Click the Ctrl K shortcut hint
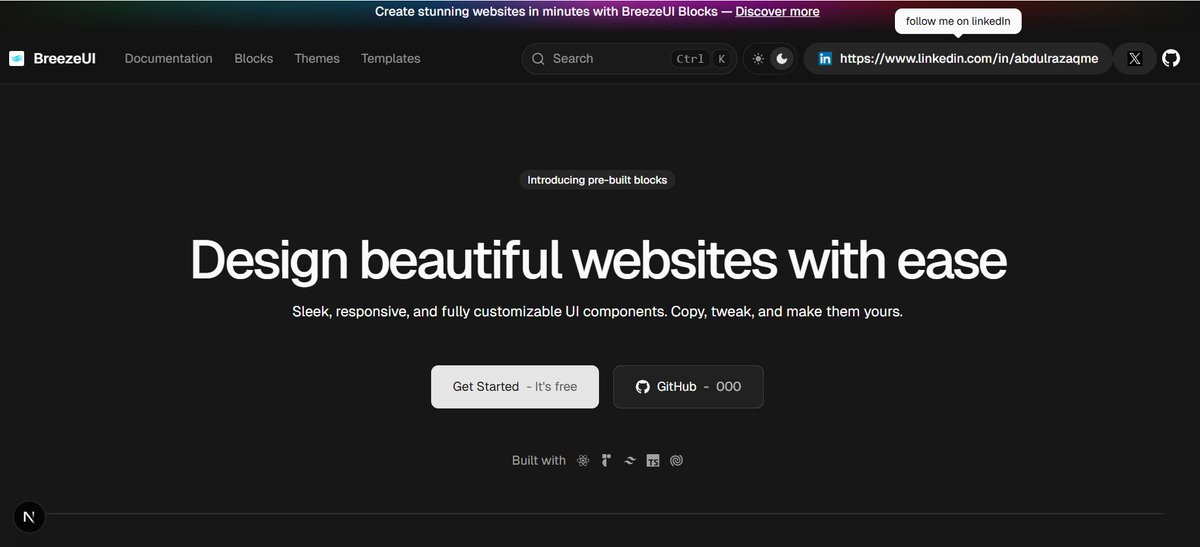This screenshot has height=547, width=1200. tap(700, 59)
